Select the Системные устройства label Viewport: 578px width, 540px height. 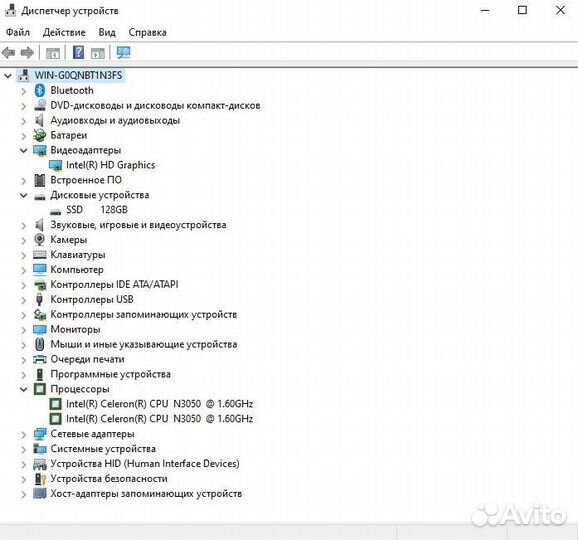(103, 449)
